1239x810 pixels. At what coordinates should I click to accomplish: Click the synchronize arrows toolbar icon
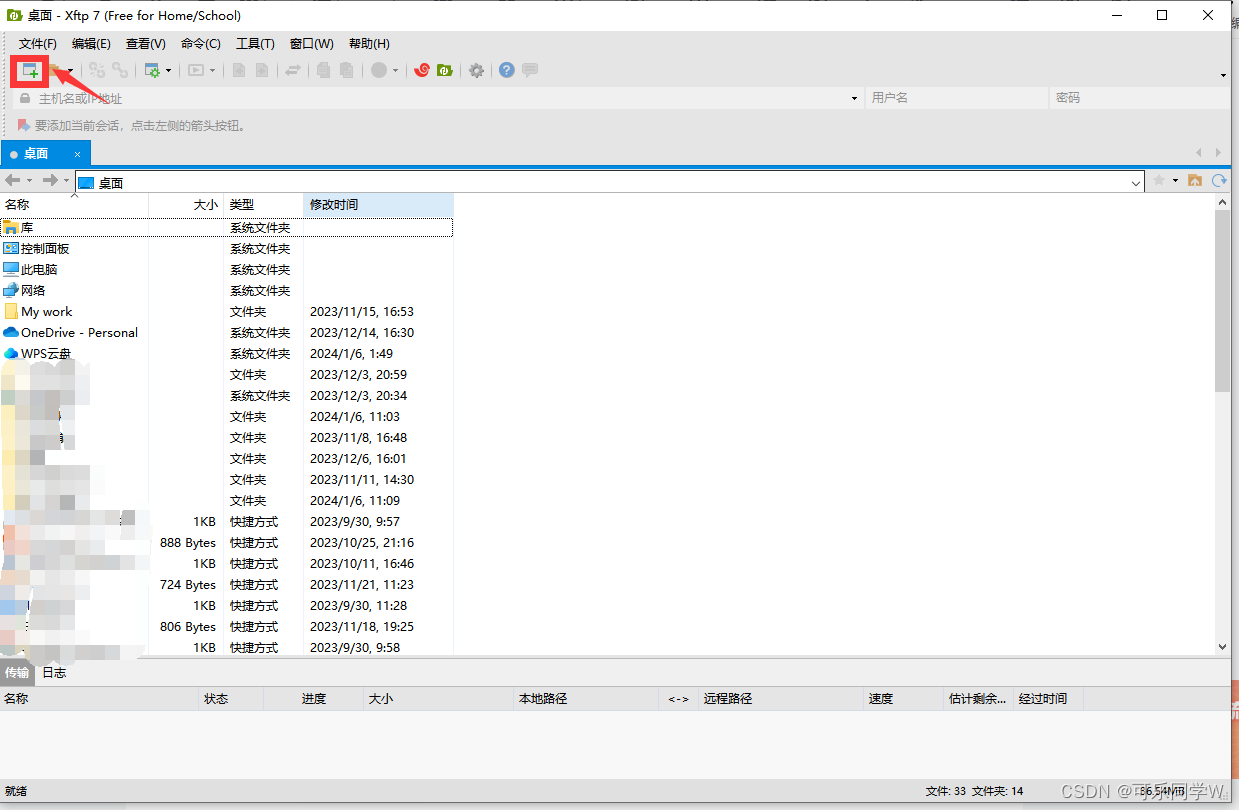293,70
